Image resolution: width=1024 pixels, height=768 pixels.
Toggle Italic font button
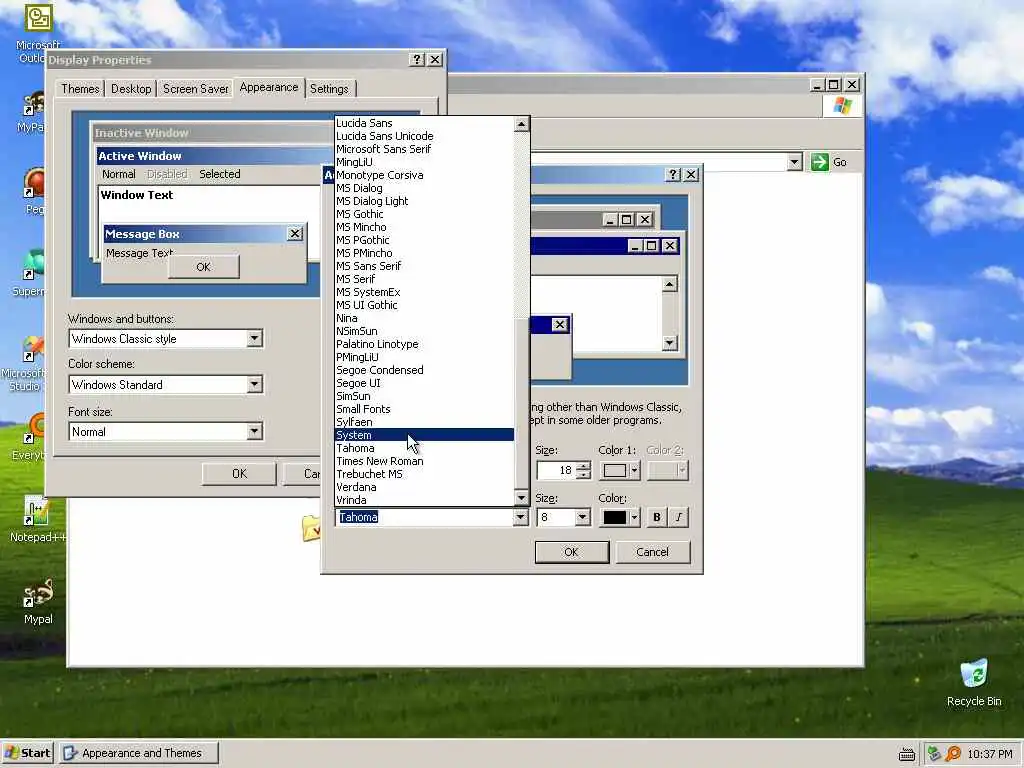point(679,517)
